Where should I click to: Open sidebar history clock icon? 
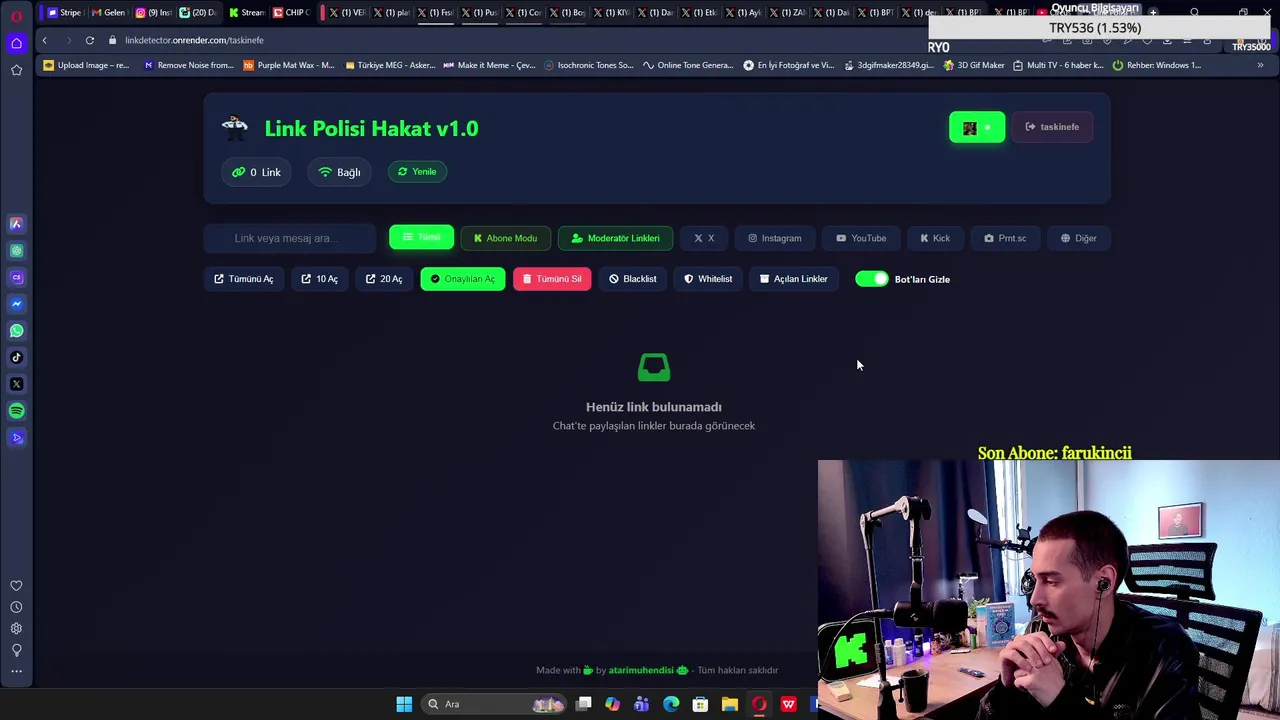(x=16, y=607)
